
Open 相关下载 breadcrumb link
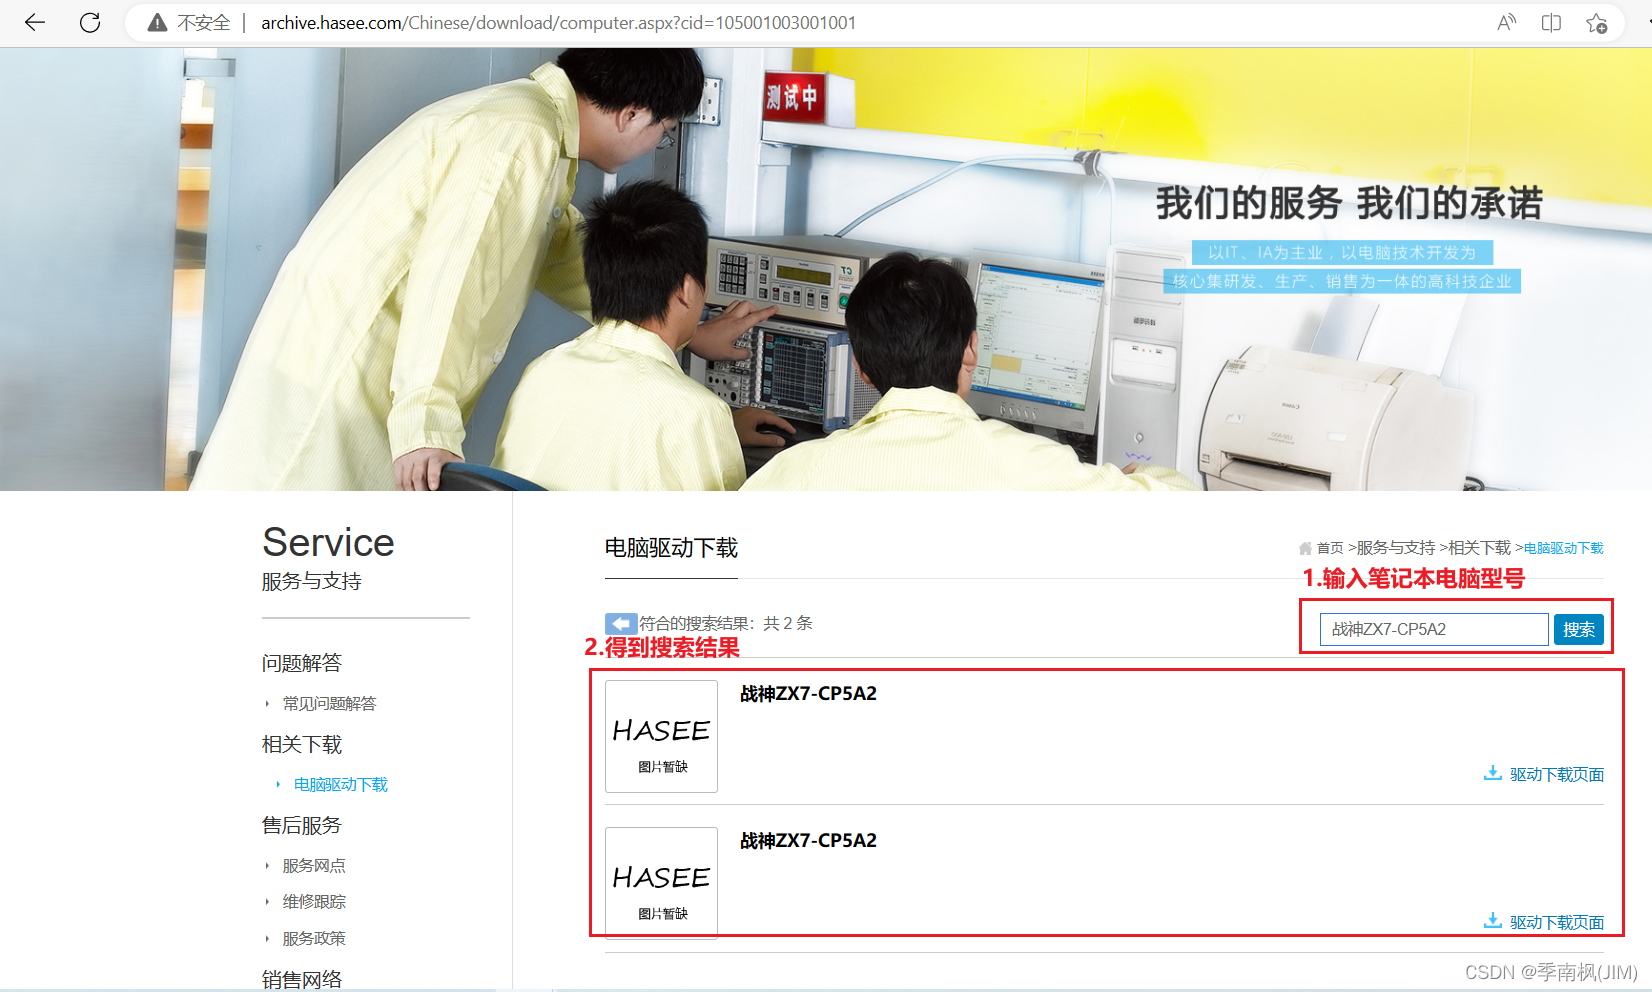(x=1480, y=548)
